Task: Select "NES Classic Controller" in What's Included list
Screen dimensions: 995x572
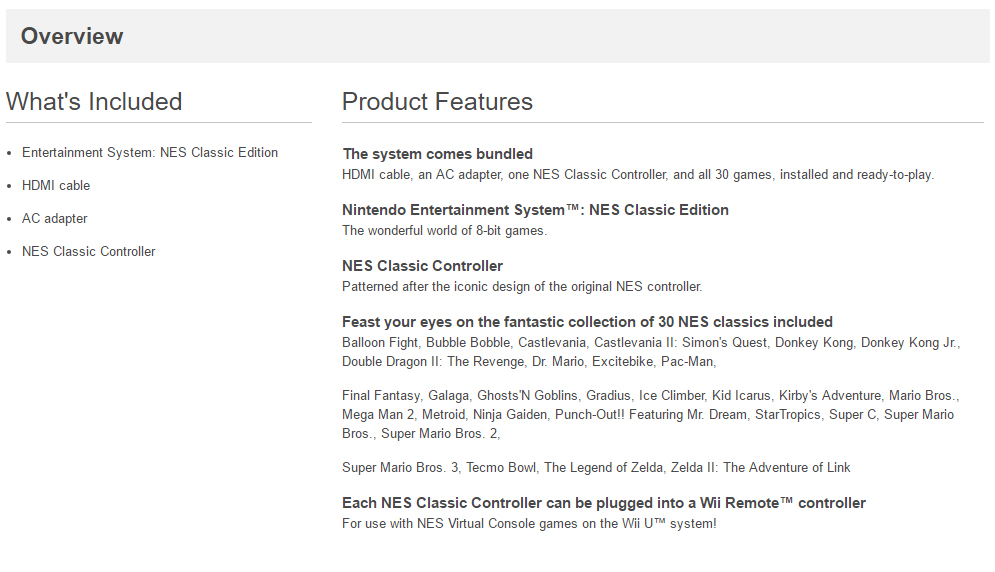Action: (89, 252)
